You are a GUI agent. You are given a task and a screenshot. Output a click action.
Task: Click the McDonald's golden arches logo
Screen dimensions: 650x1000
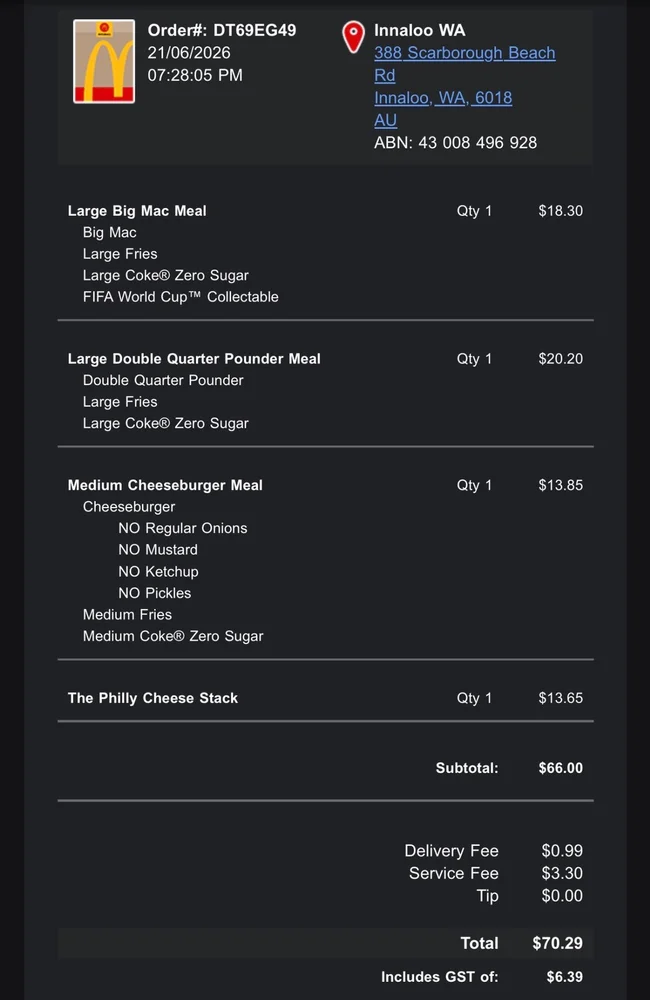pos(104,61)
